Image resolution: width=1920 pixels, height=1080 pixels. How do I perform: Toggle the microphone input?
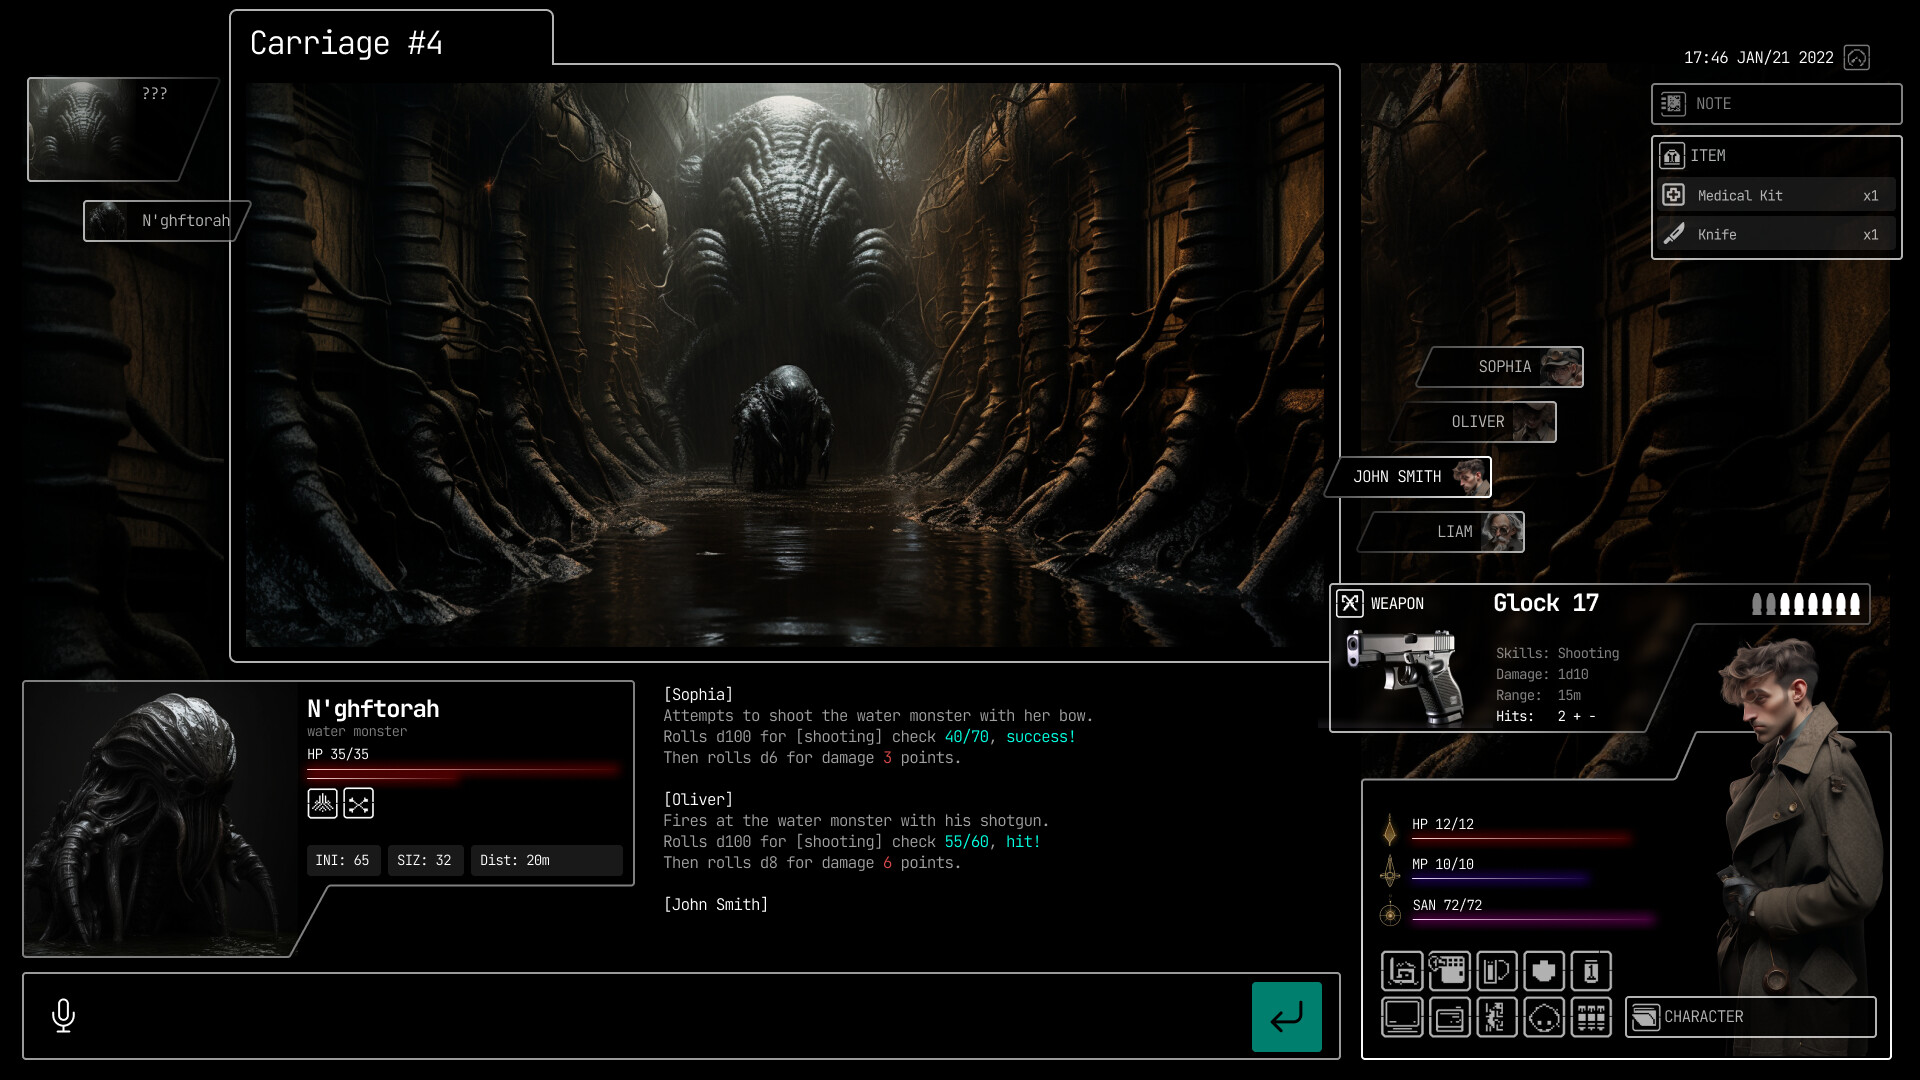pos(63,1016)
